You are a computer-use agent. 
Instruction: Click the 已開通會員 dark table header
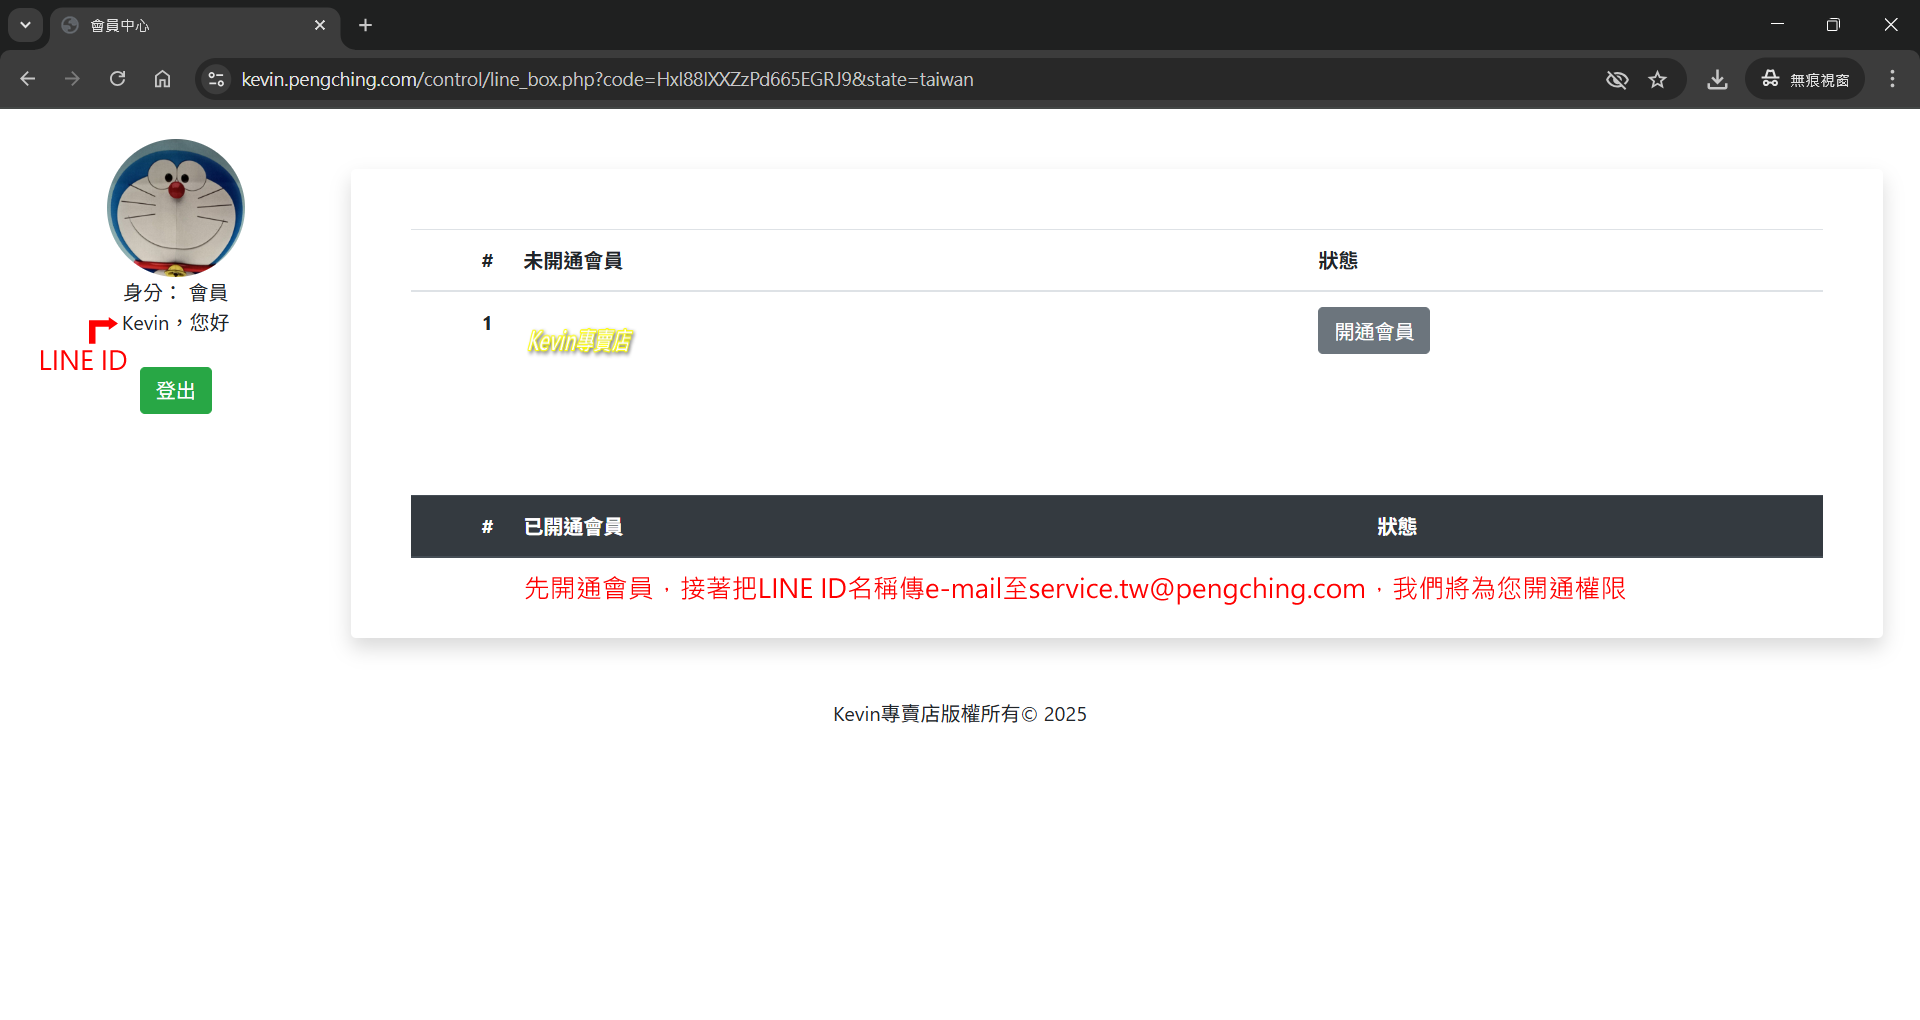tap(573, 527)
